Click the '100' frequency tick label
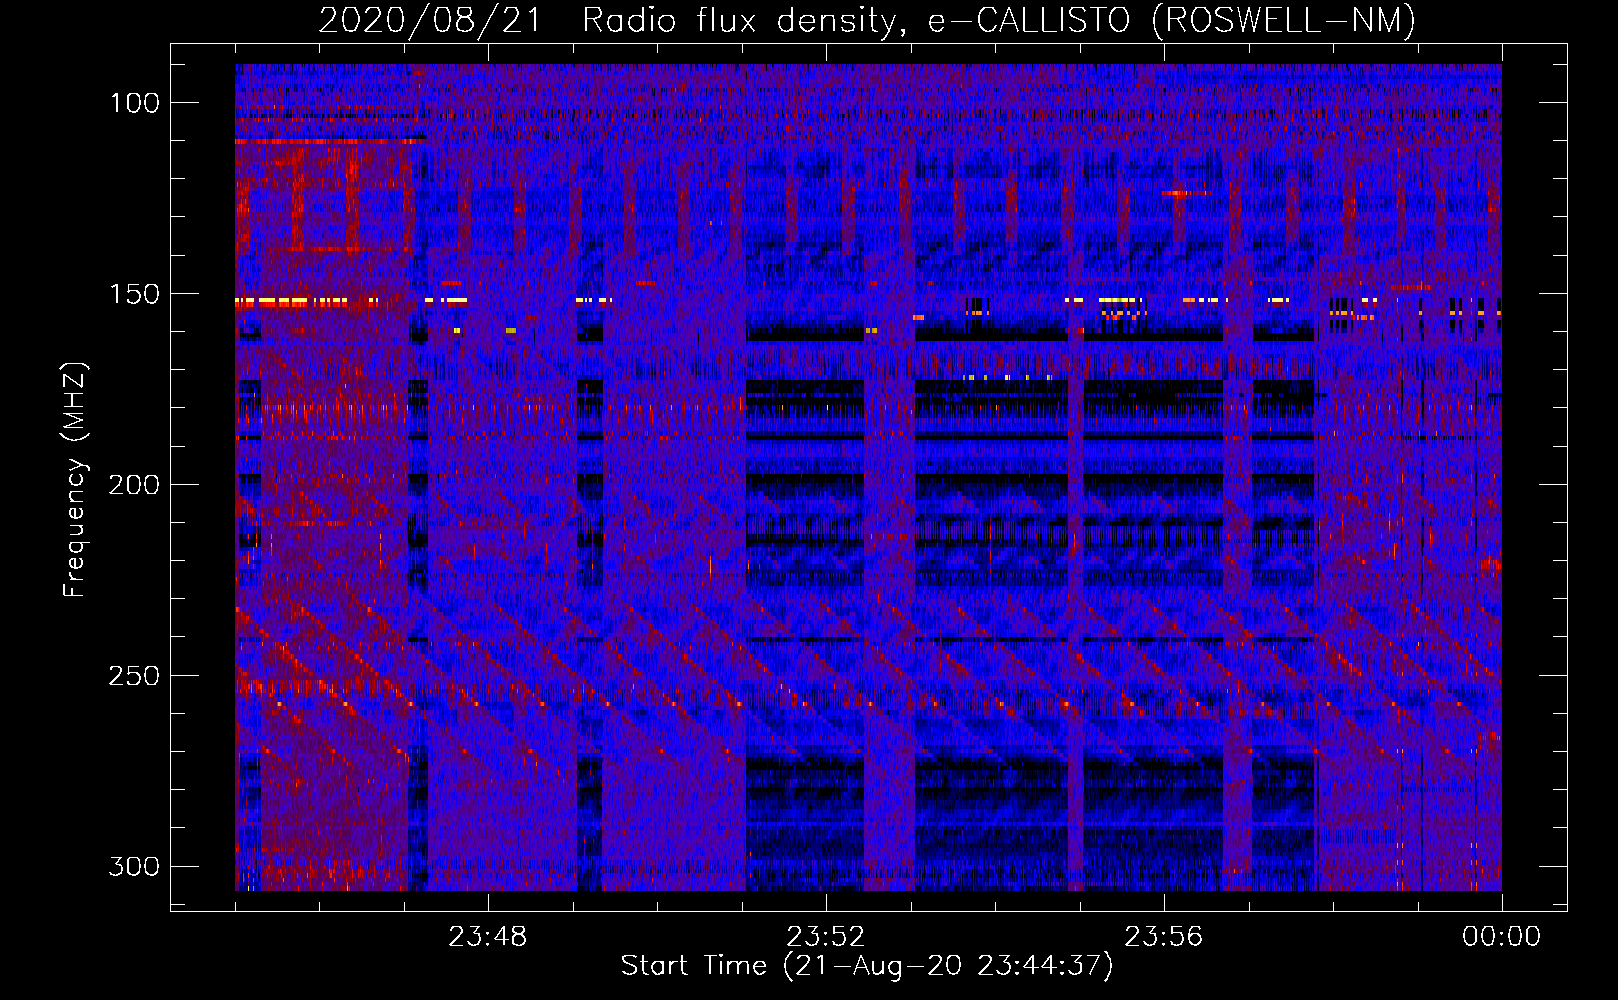 click(134, 103)
